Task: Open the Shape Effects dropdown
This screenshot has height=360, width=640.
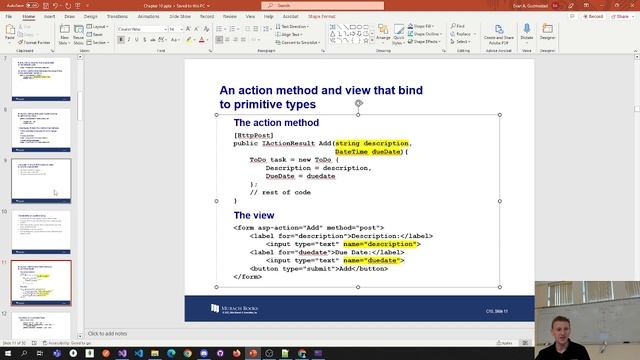Action: coord(424,42)
